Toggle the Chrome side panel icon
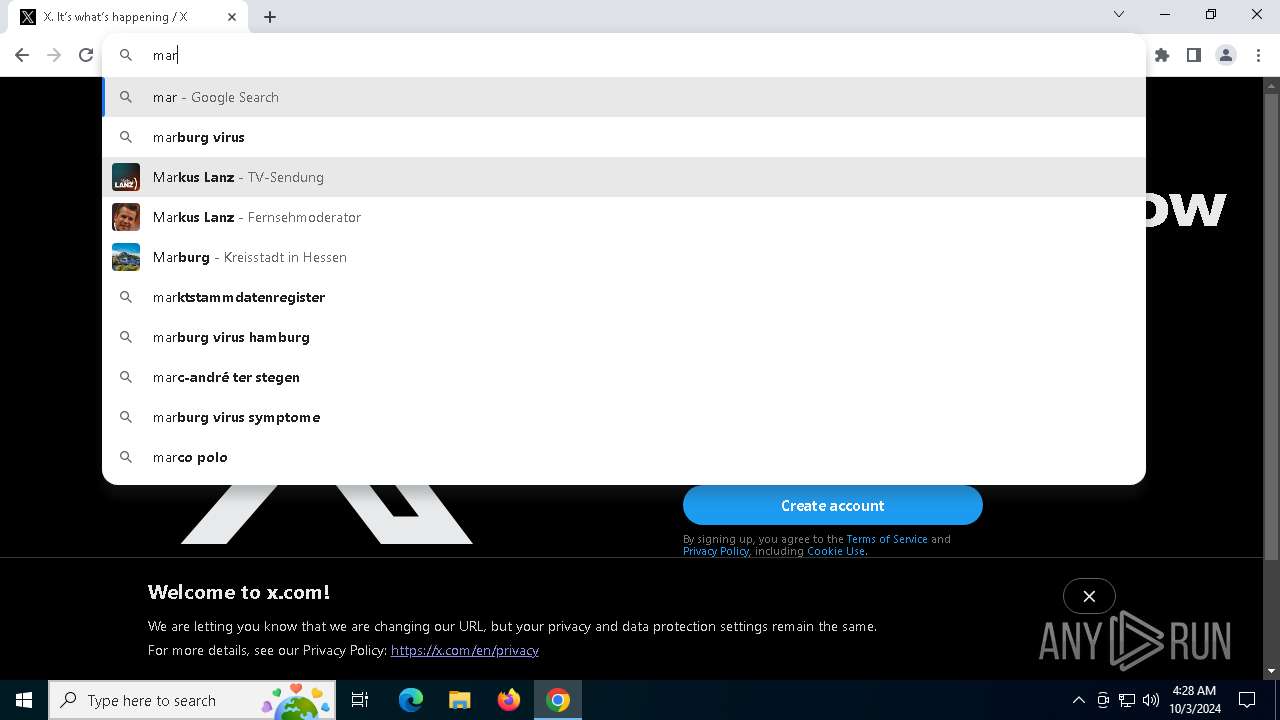Image resolution: width=1280 pixels, height=720 pixels. point(1194,55)
